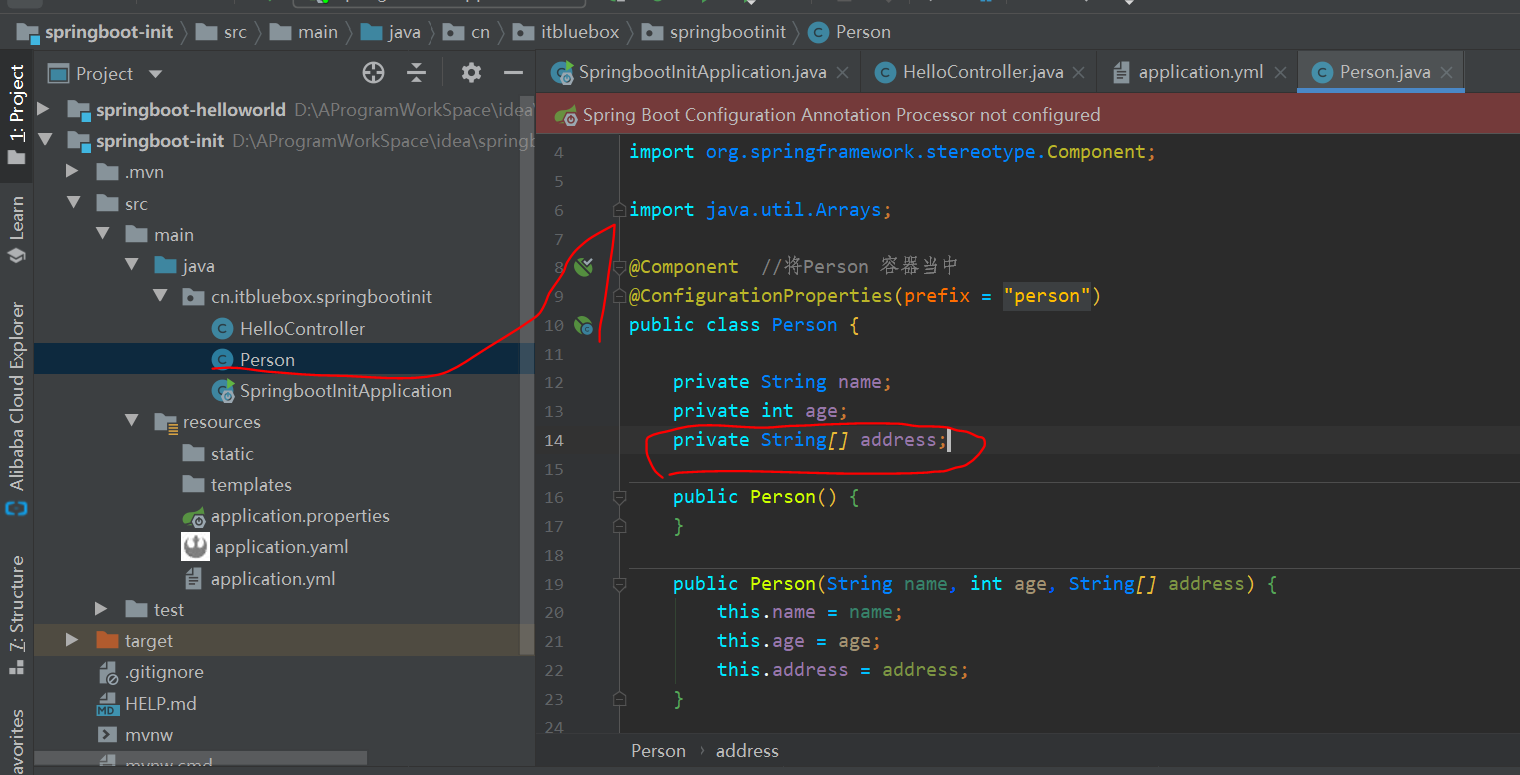Collapse the main folder
The width and height of the screenshot is (1520, 775).
pyautogui.click(x=102, y=234)
